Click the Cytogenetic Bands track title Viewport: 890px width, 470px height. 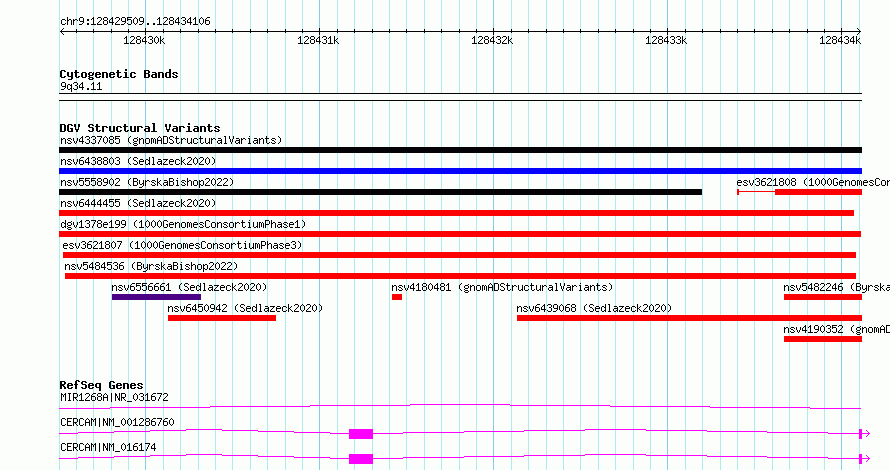point(119,74)
